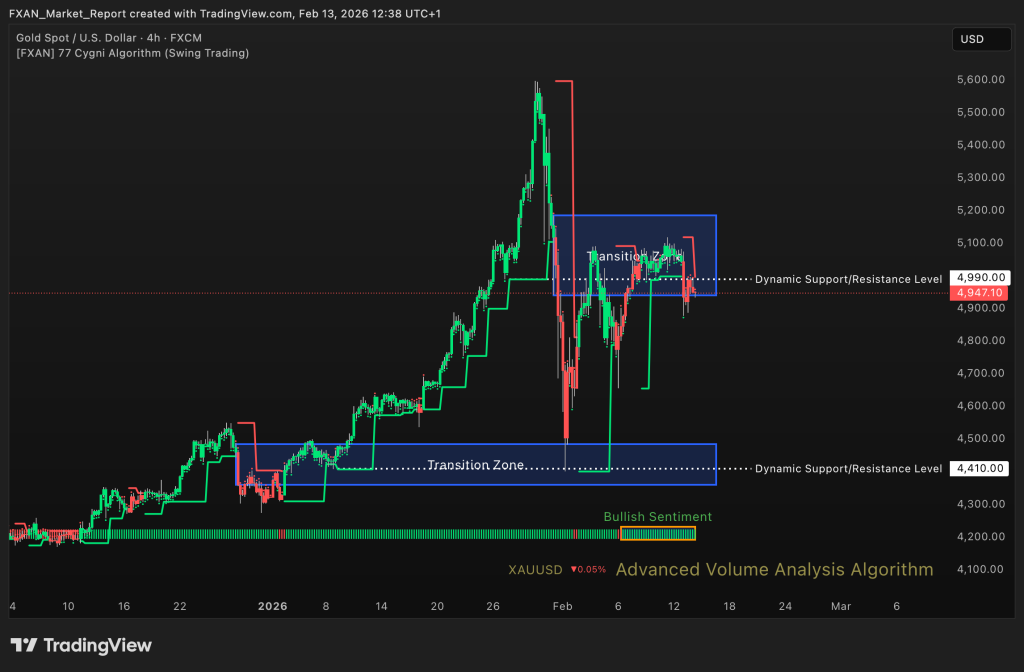Screen dimensions: 1024x672
Task: Click the 4,990.00 price label
Action: (x=979, y=277)
